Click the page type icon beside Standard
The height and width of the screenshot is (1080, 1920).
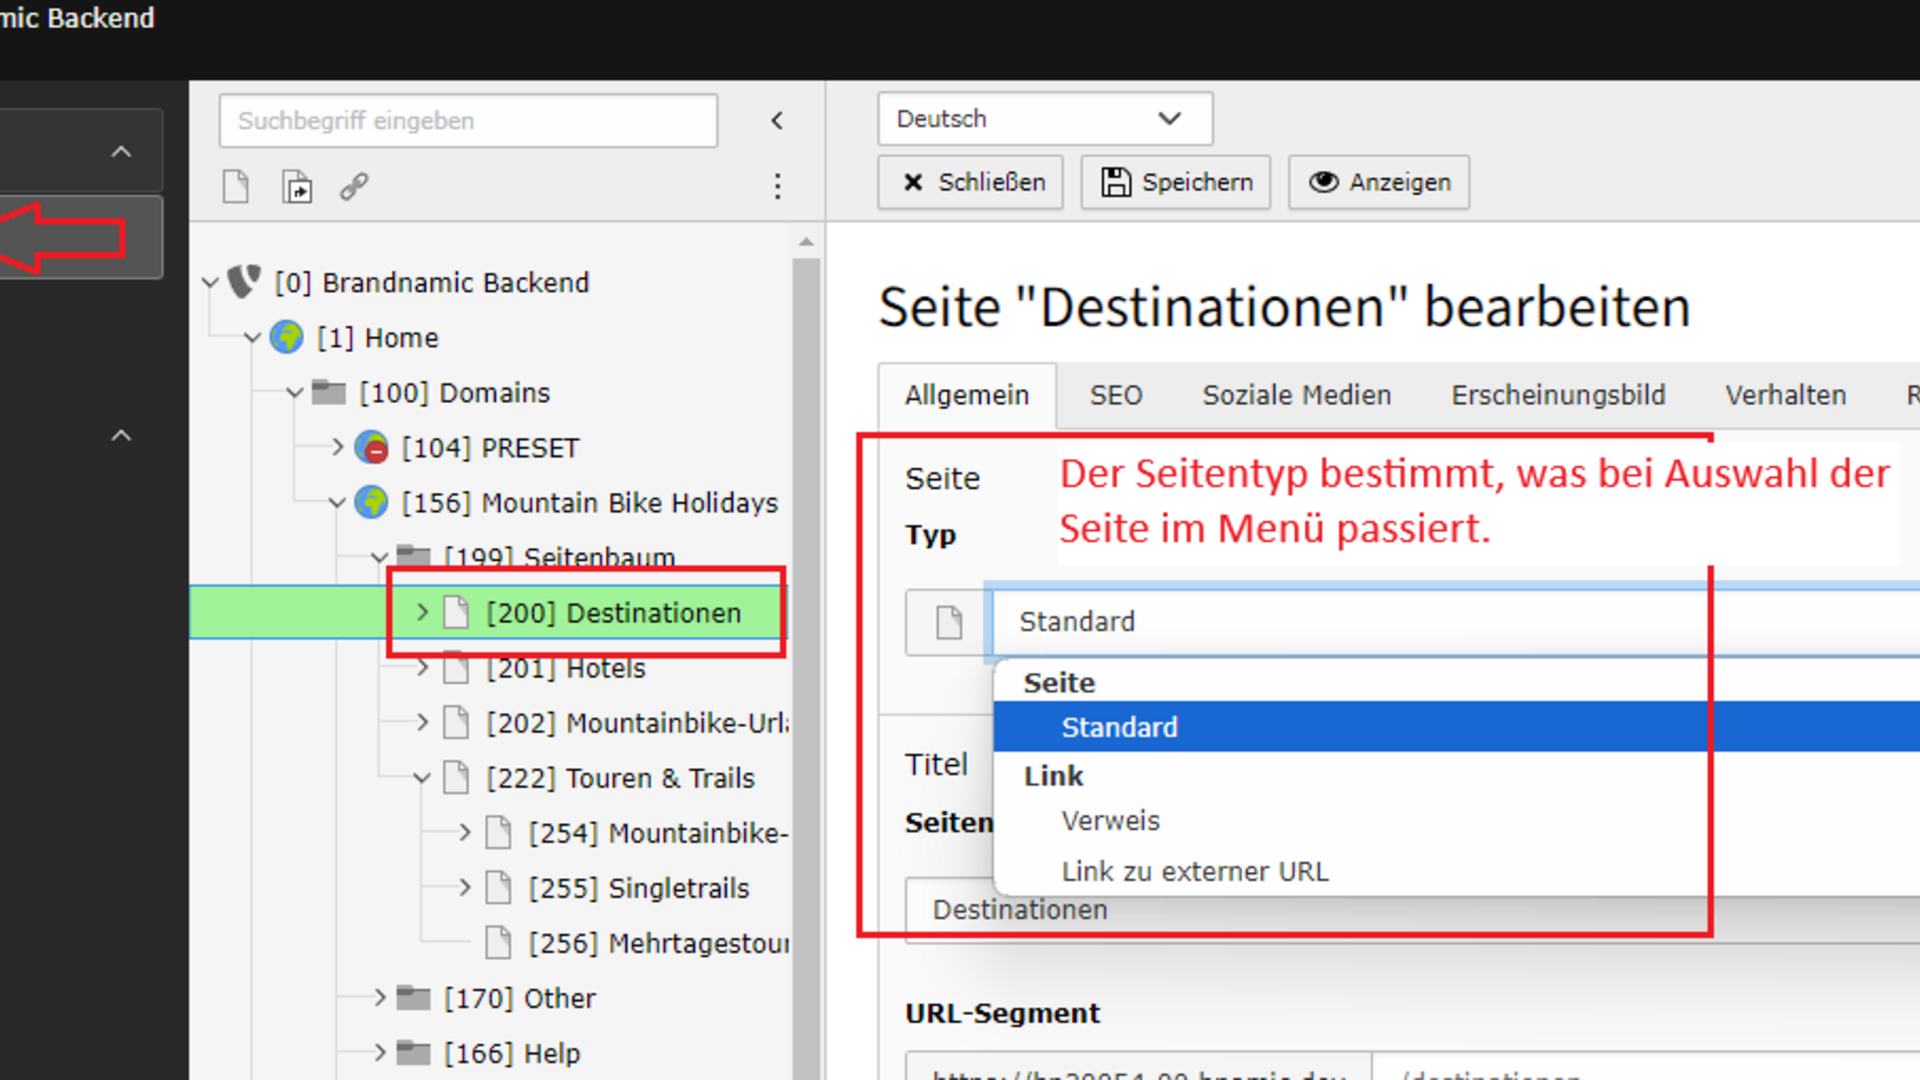948,622
